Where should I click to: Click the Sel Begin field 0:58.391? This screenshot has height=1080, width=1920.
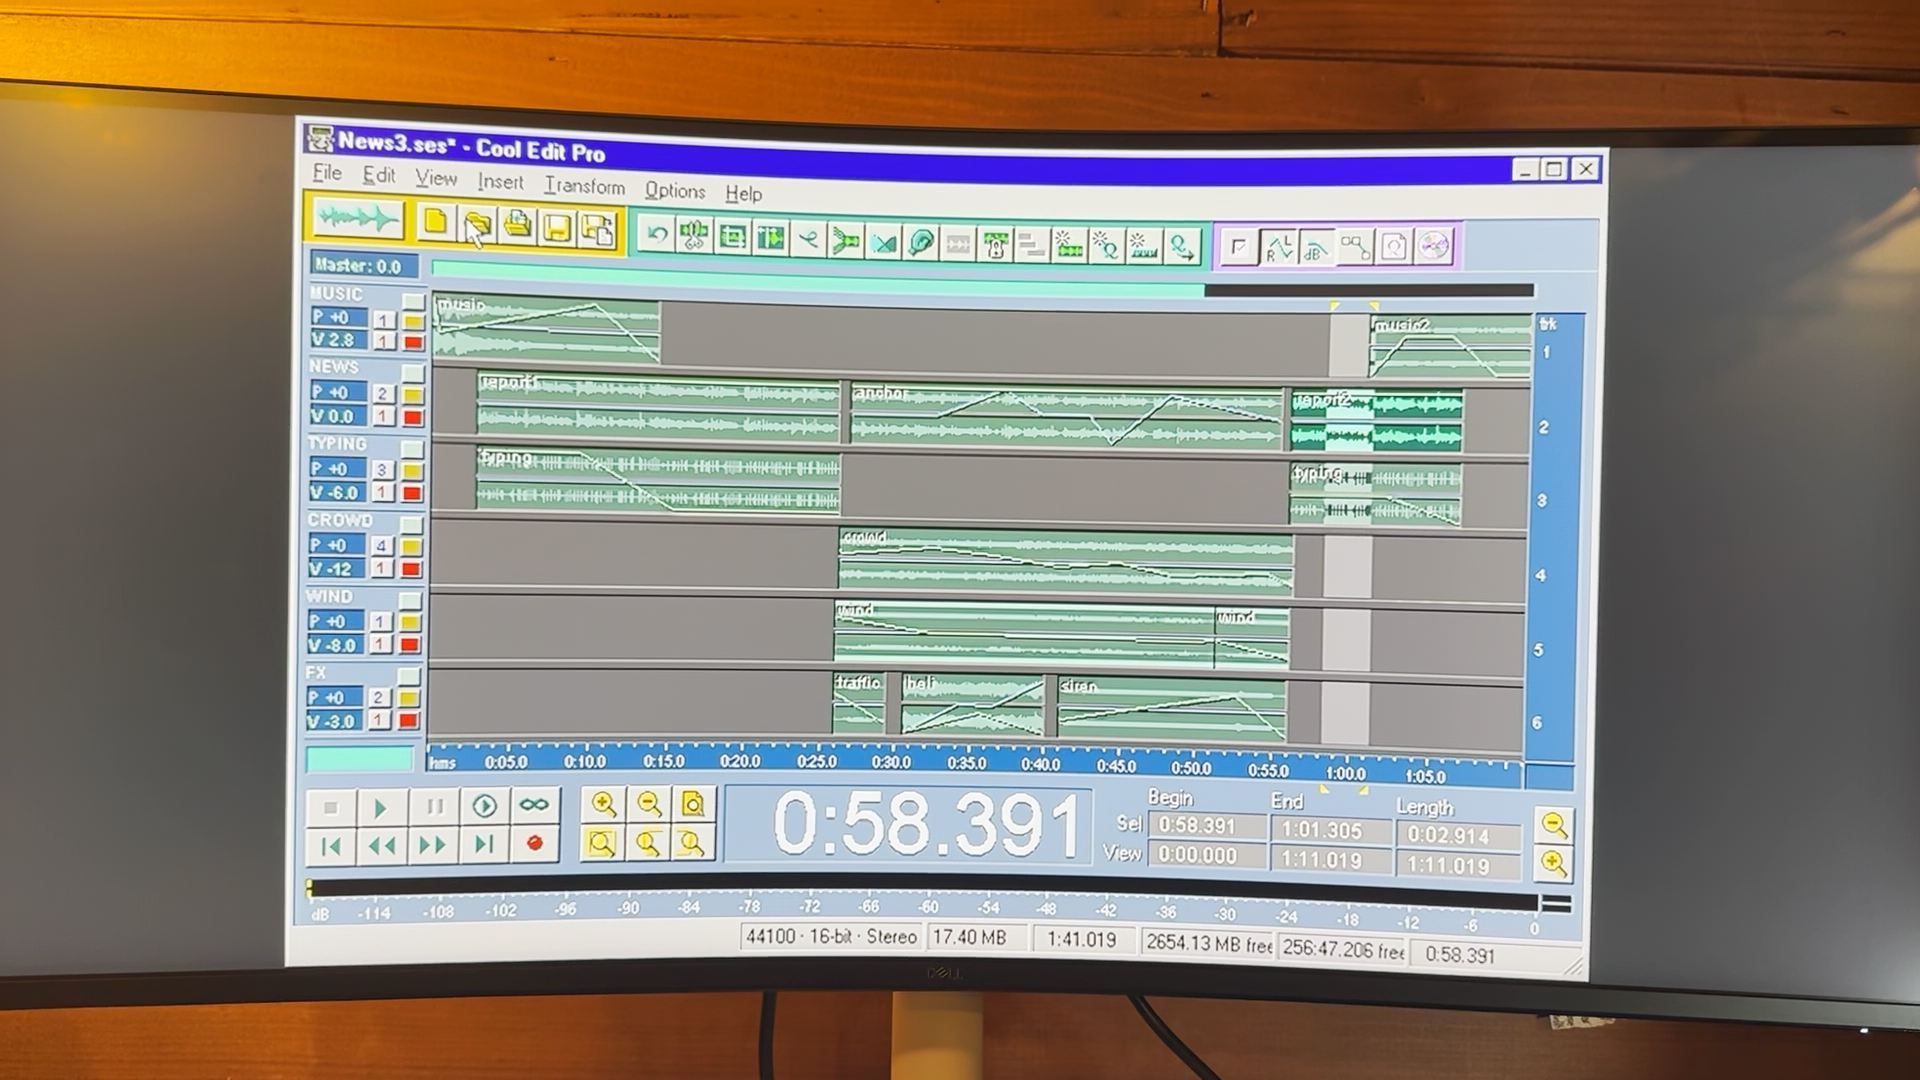tap(1208, 826)
